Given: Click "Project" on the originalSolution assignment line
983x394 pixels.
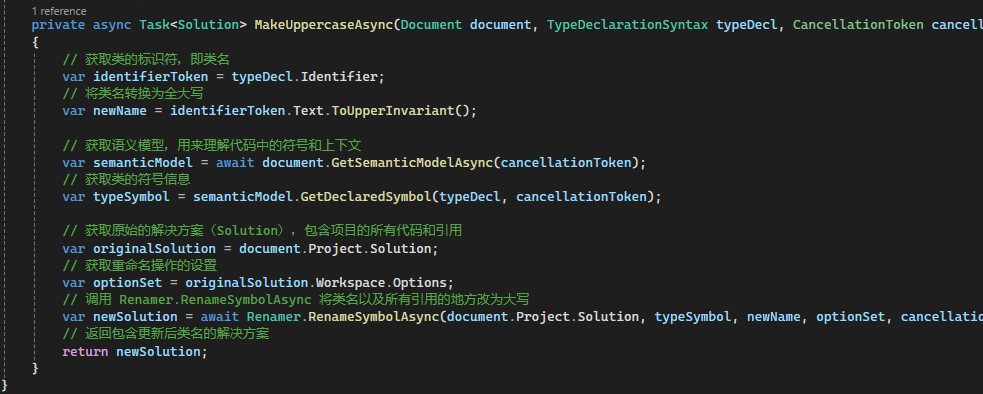Looking at the screenshot, I should click(335, 248).
